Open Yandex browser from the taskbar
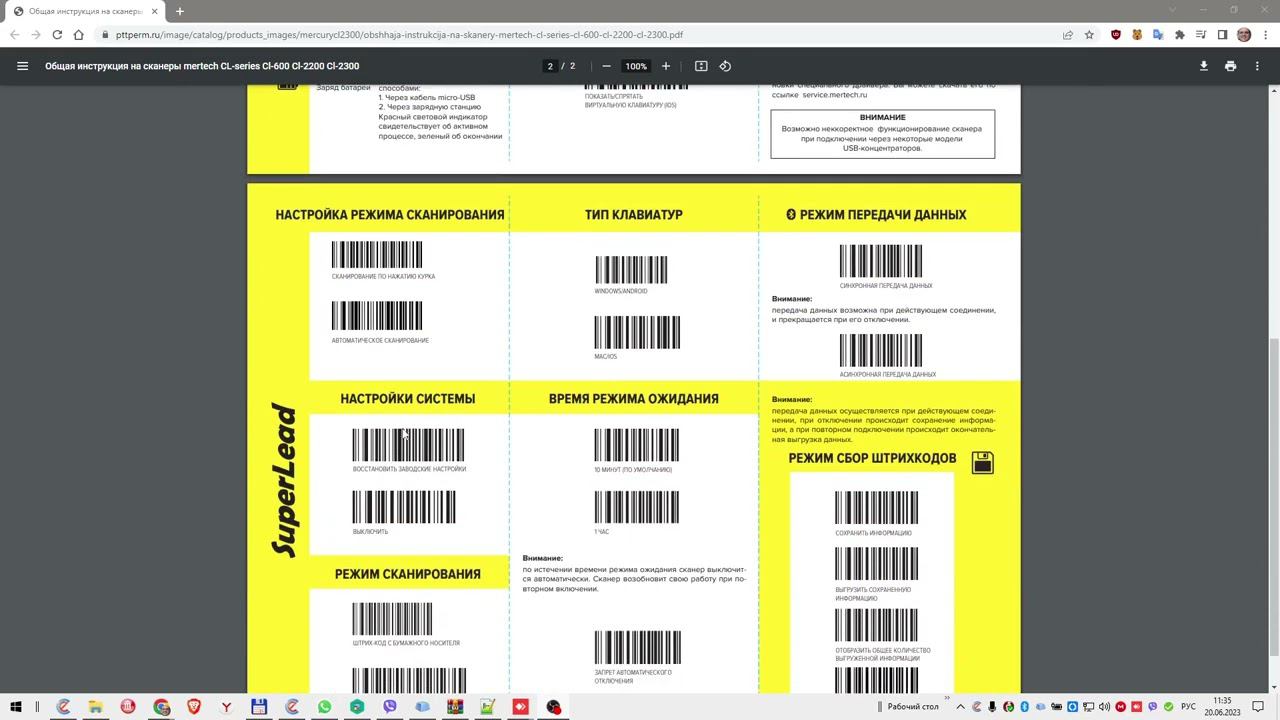1280x720 pixels. (x=227, y=707)
